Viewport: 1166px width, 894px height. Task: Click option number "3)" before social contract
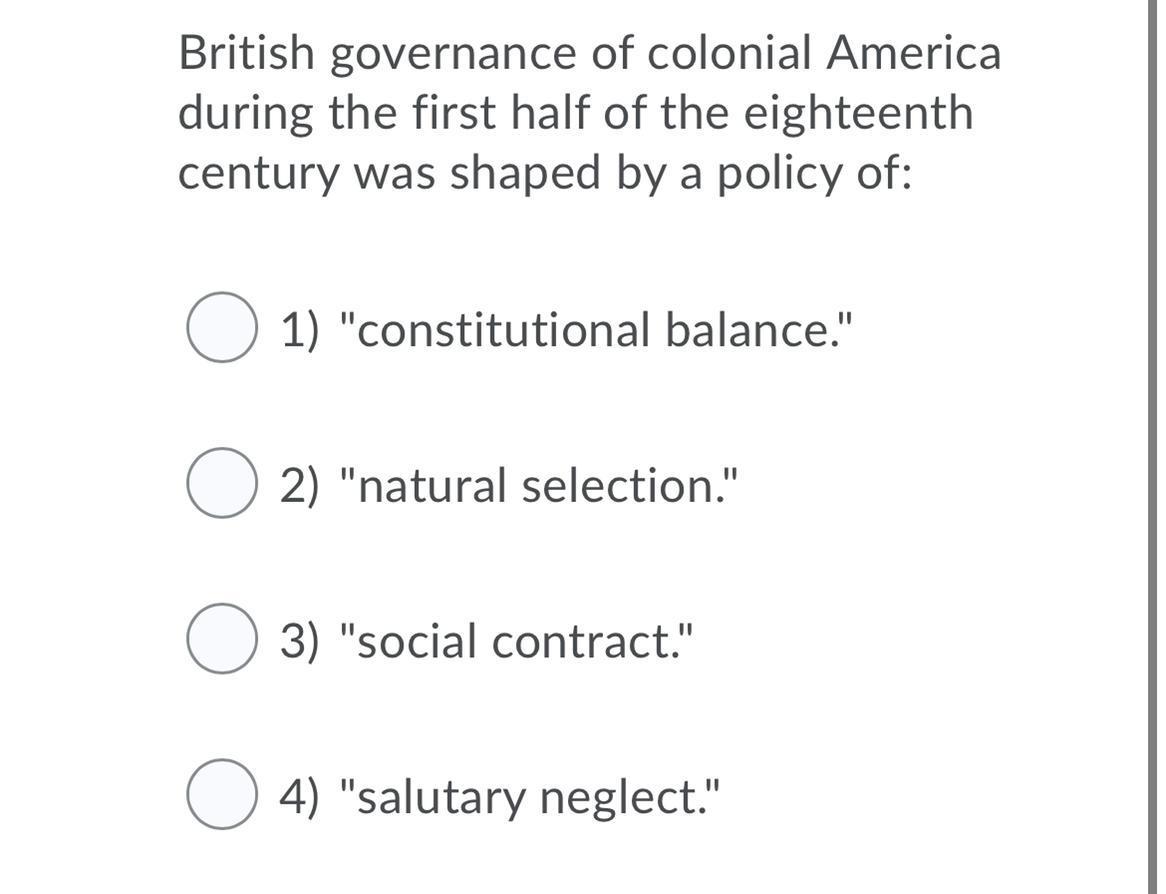(x=300, y=641)
